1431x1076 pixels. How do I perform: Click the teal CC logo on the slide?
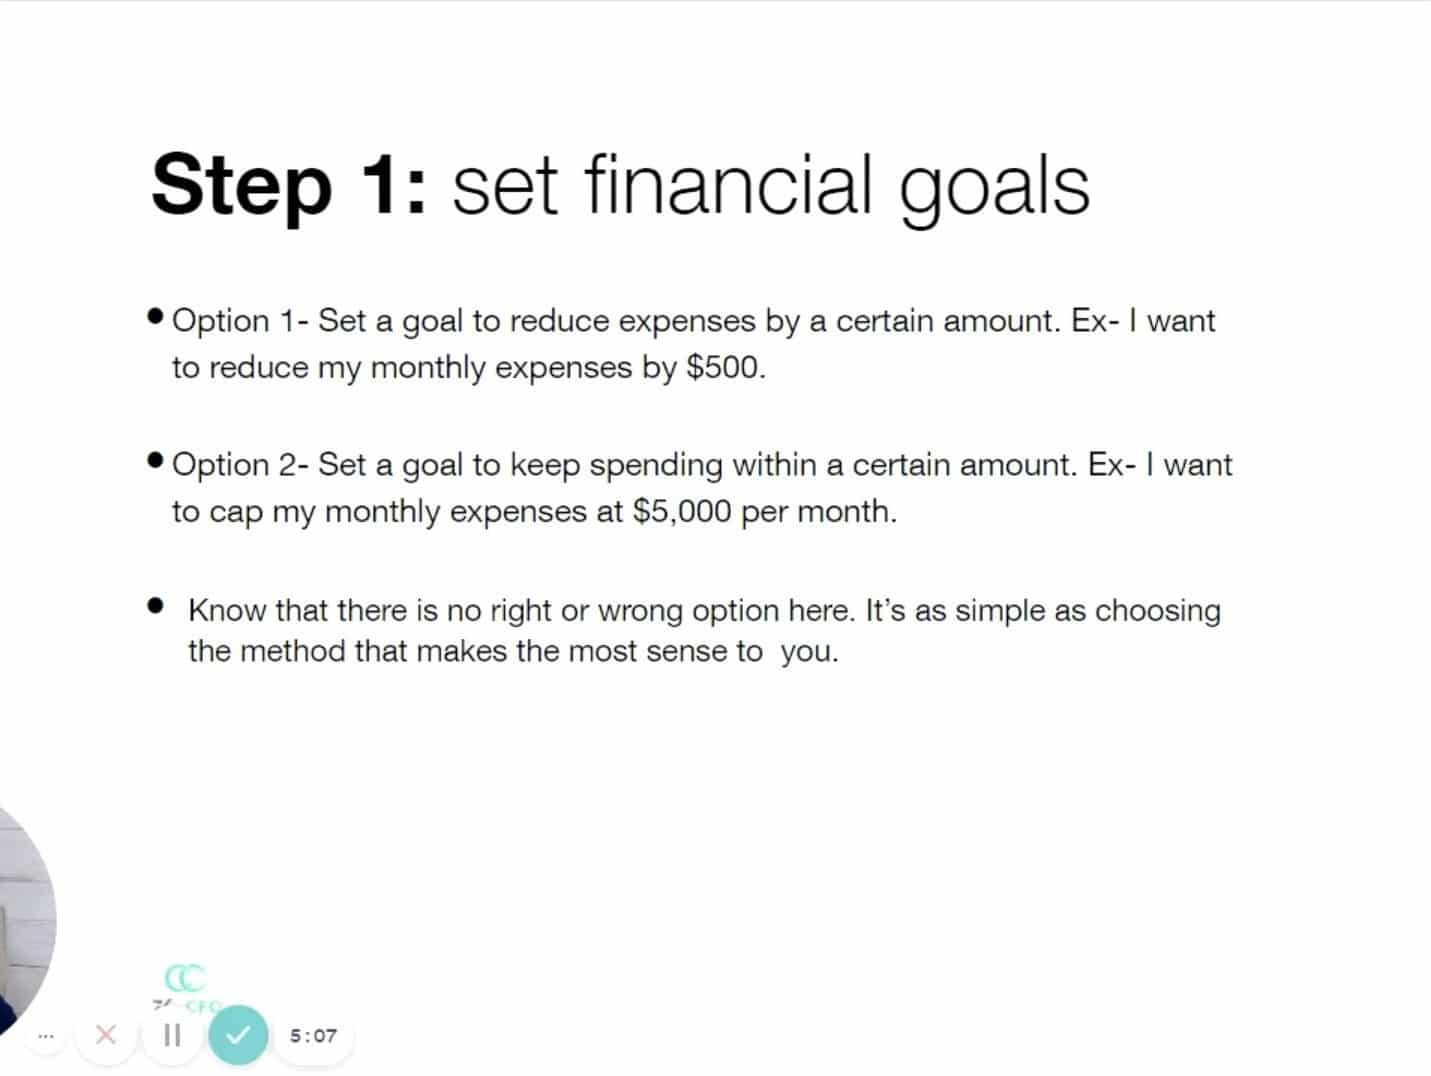pos(185,978)
